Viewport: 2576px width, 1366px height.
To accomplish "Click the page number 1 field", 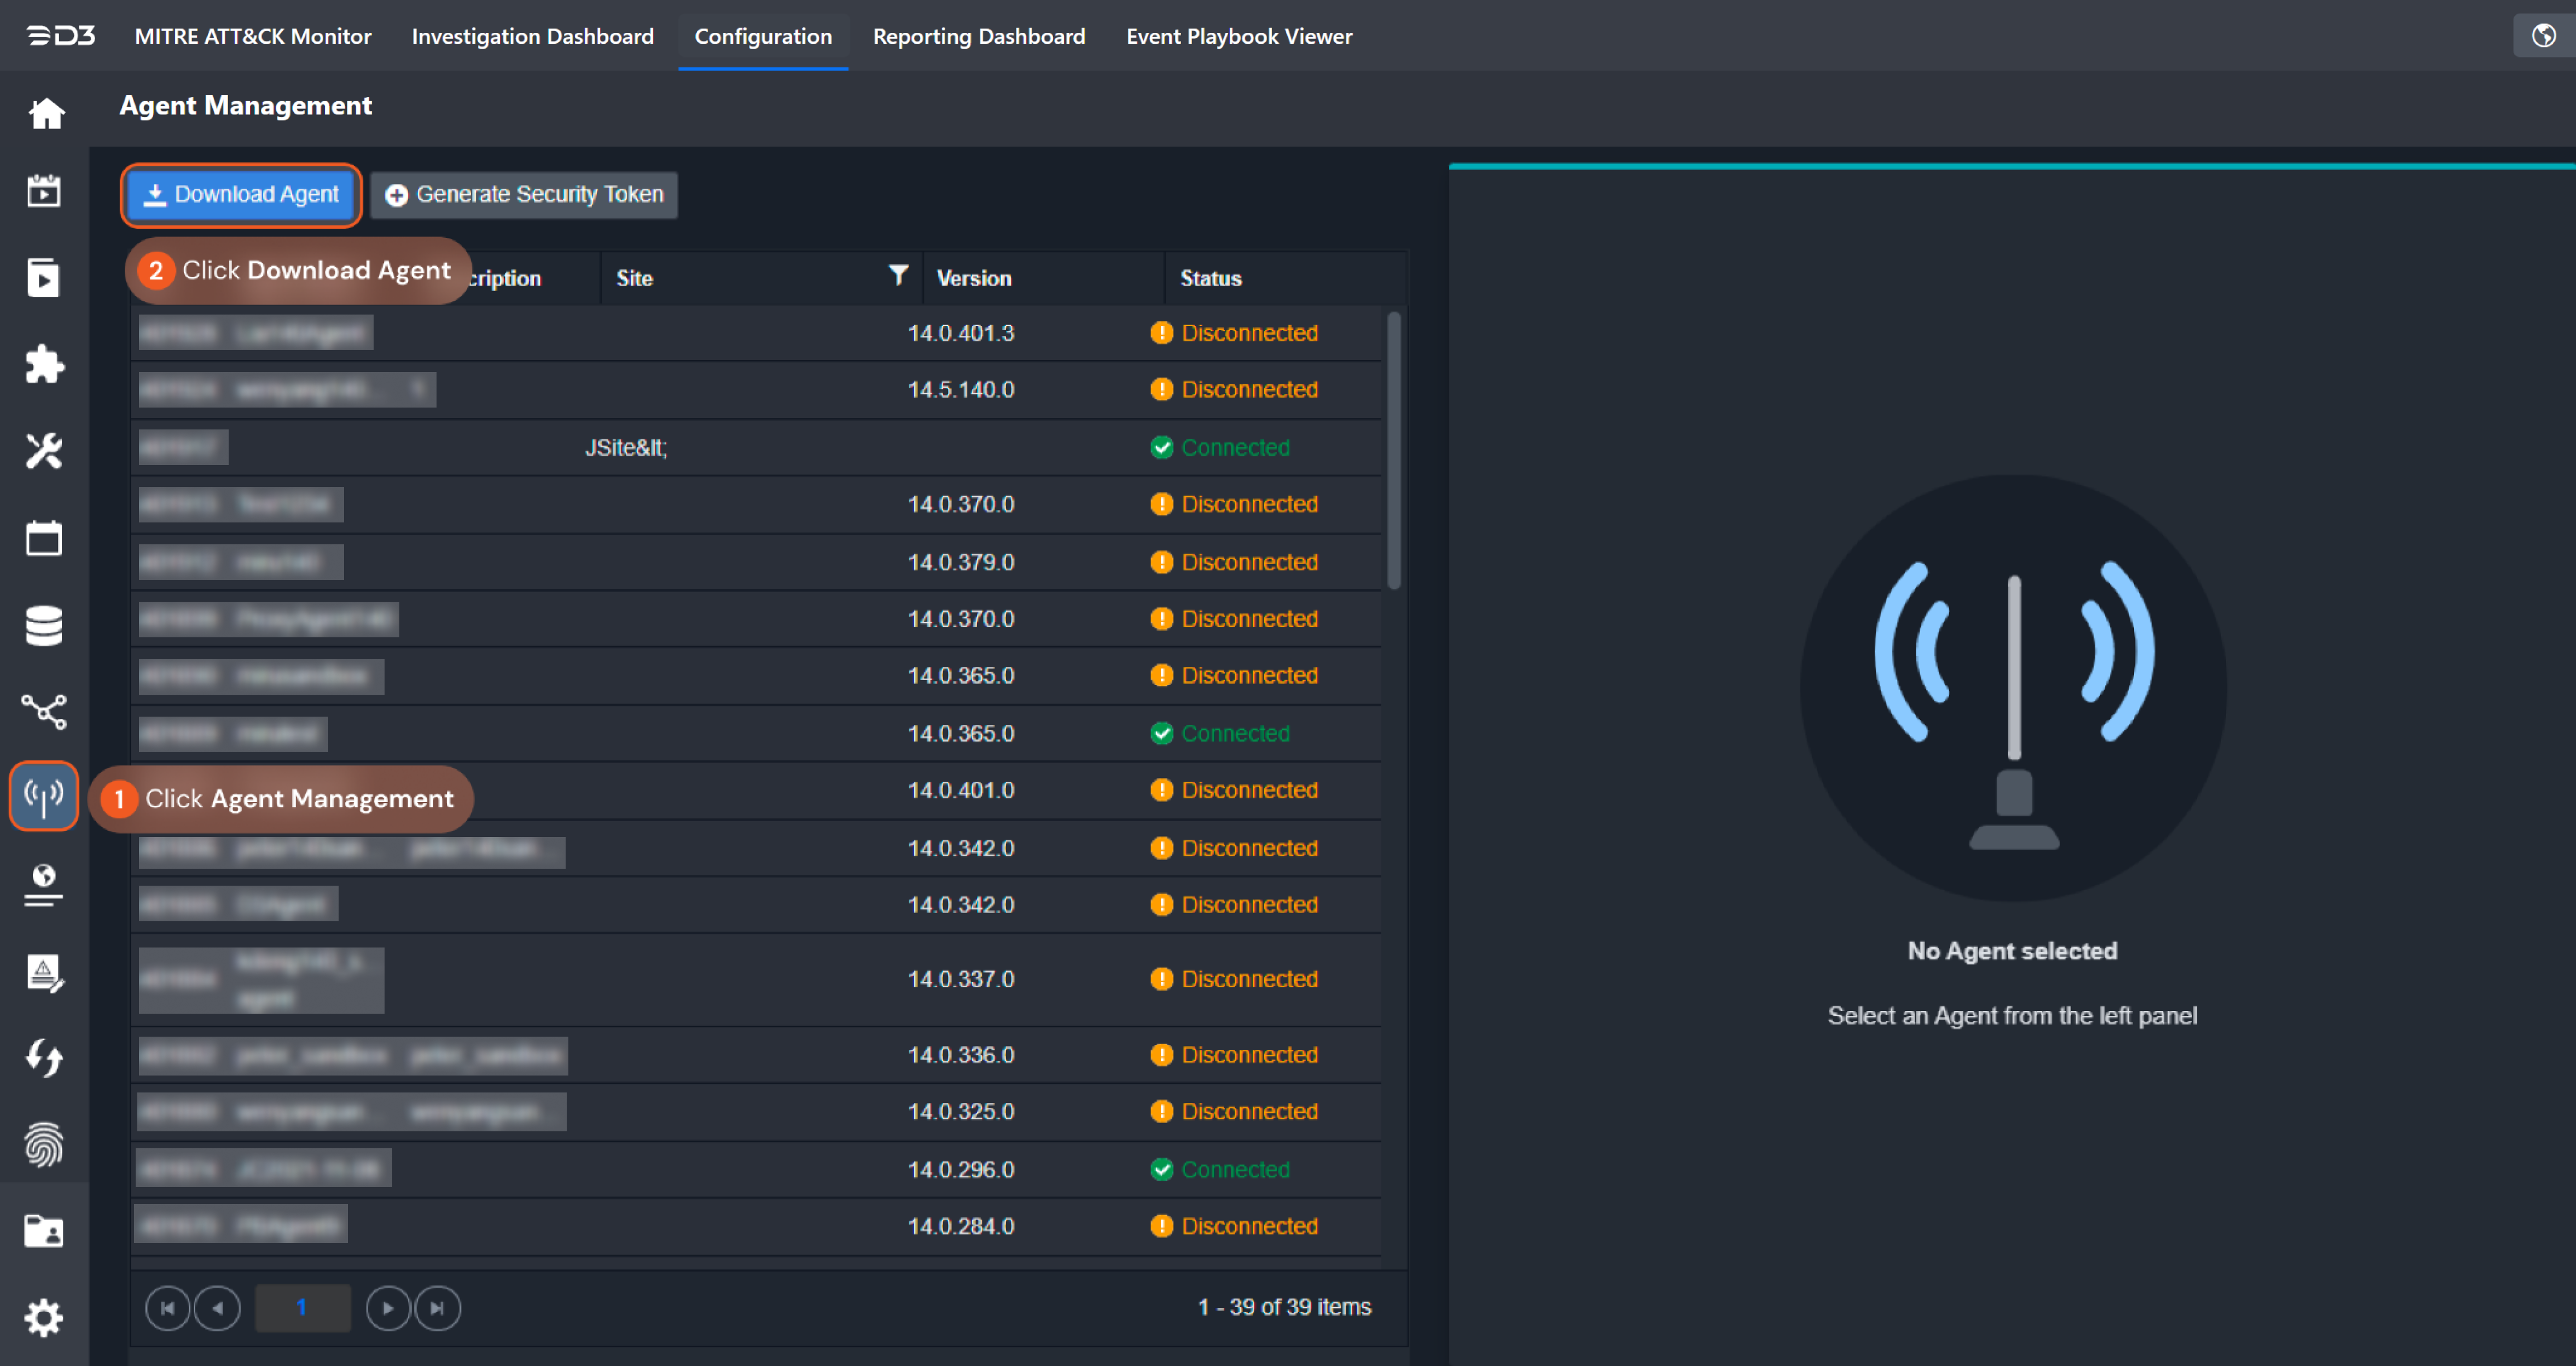I will [302, 1308].
